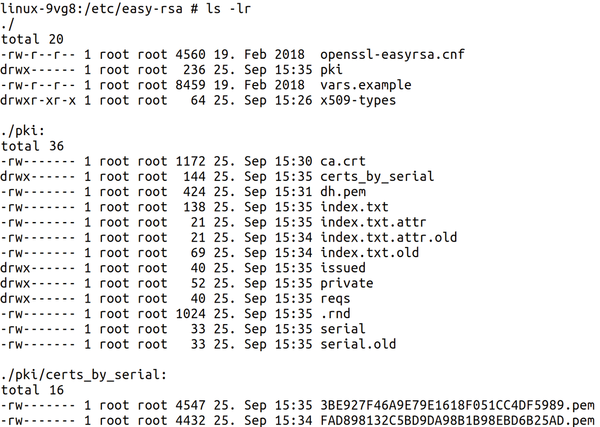Click the ls -lr command text

pos(228,9)
